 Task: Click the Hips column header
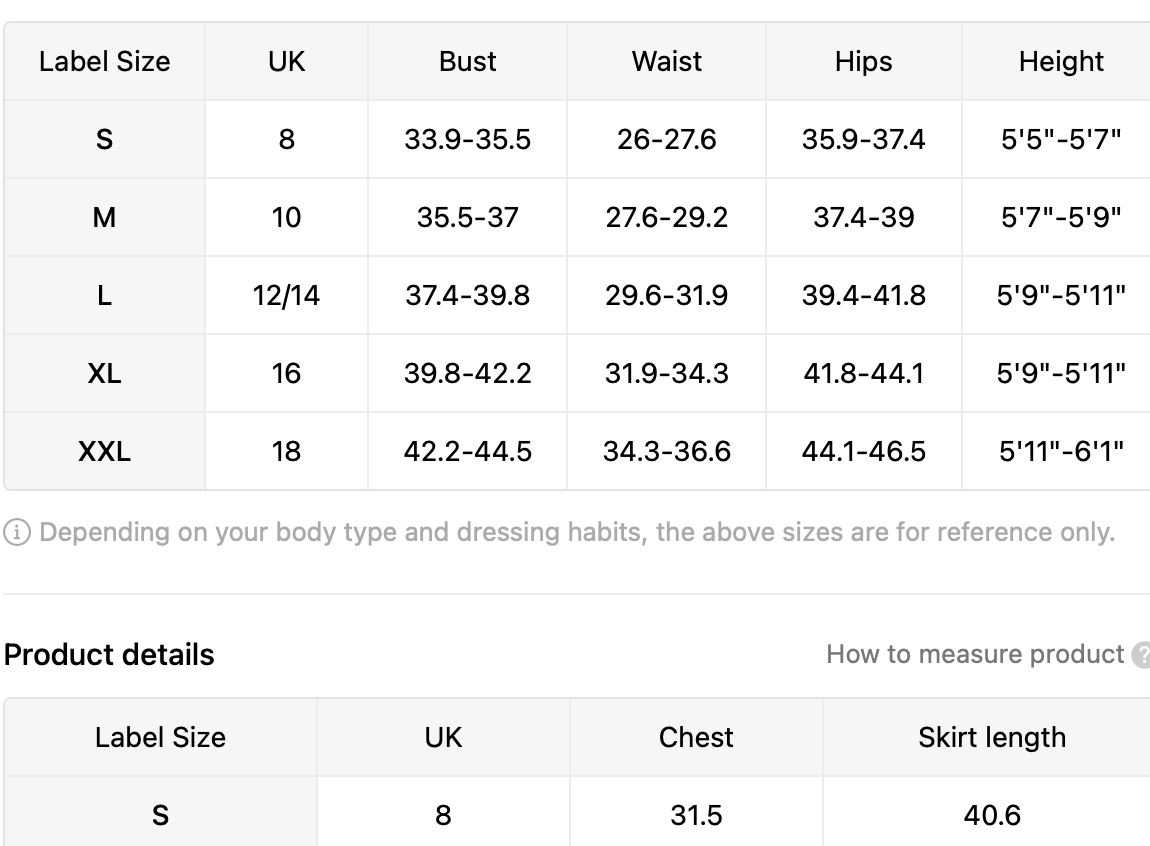coord(863,62)
